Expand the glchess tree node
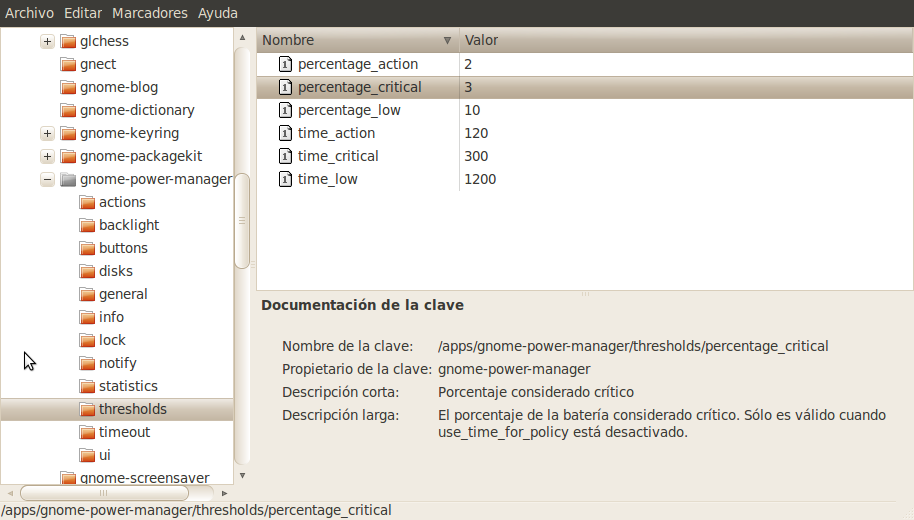 coord(47,41)
